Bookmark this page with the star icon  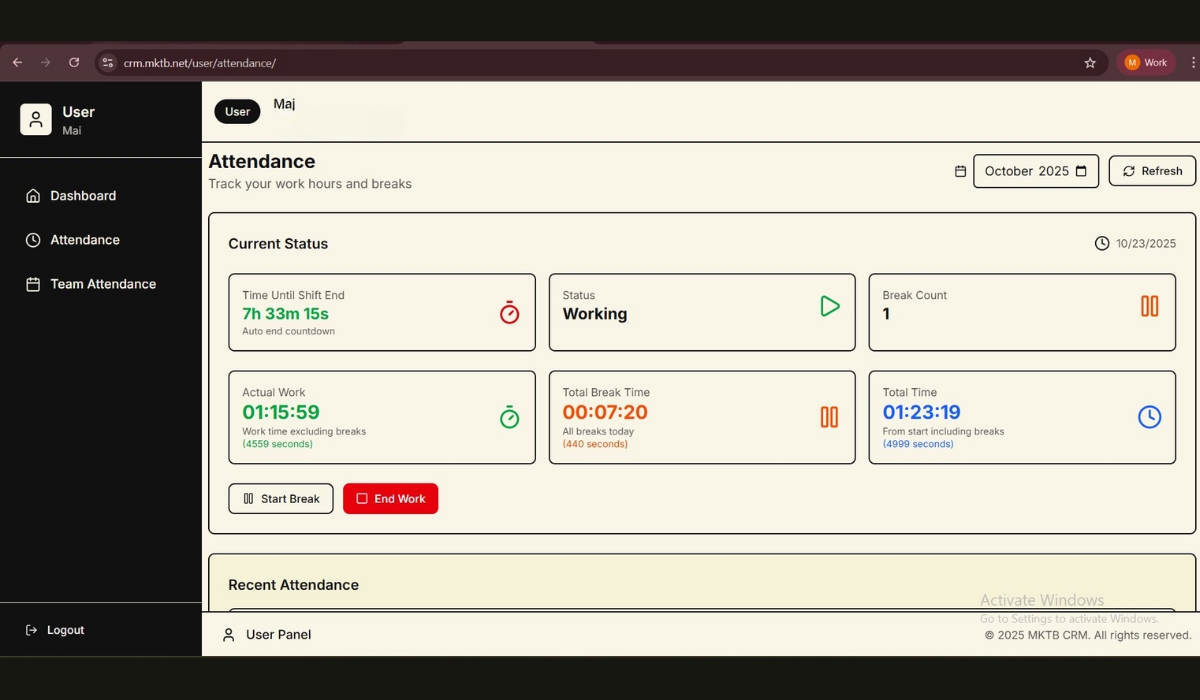(x=1090, y=63)
